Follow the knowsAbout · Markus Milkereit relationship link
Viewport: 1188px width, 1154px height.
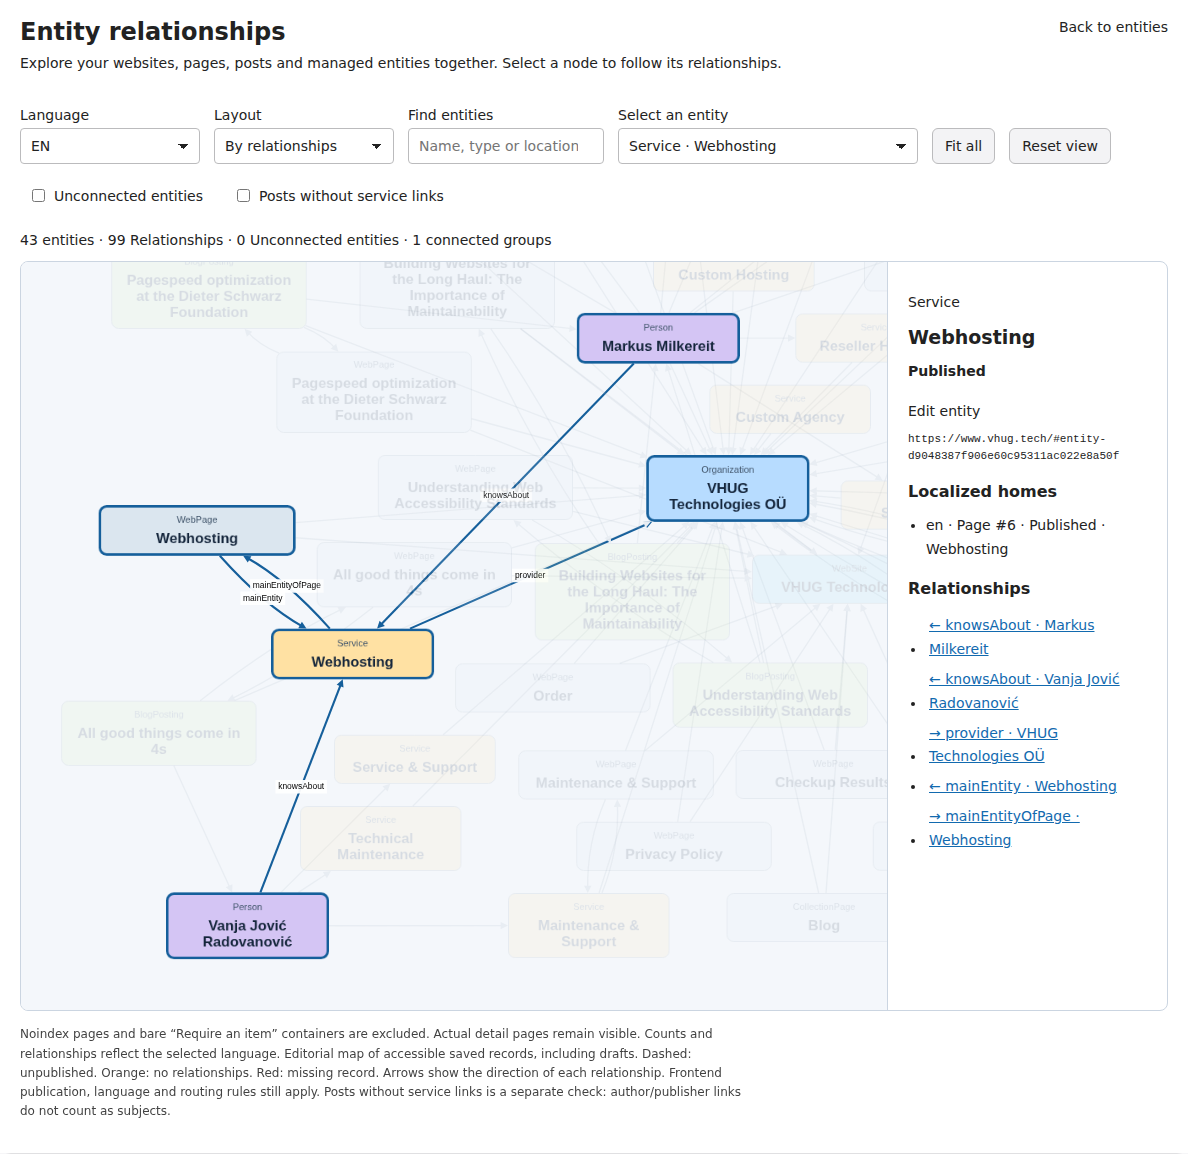[x=1011, y=636]
